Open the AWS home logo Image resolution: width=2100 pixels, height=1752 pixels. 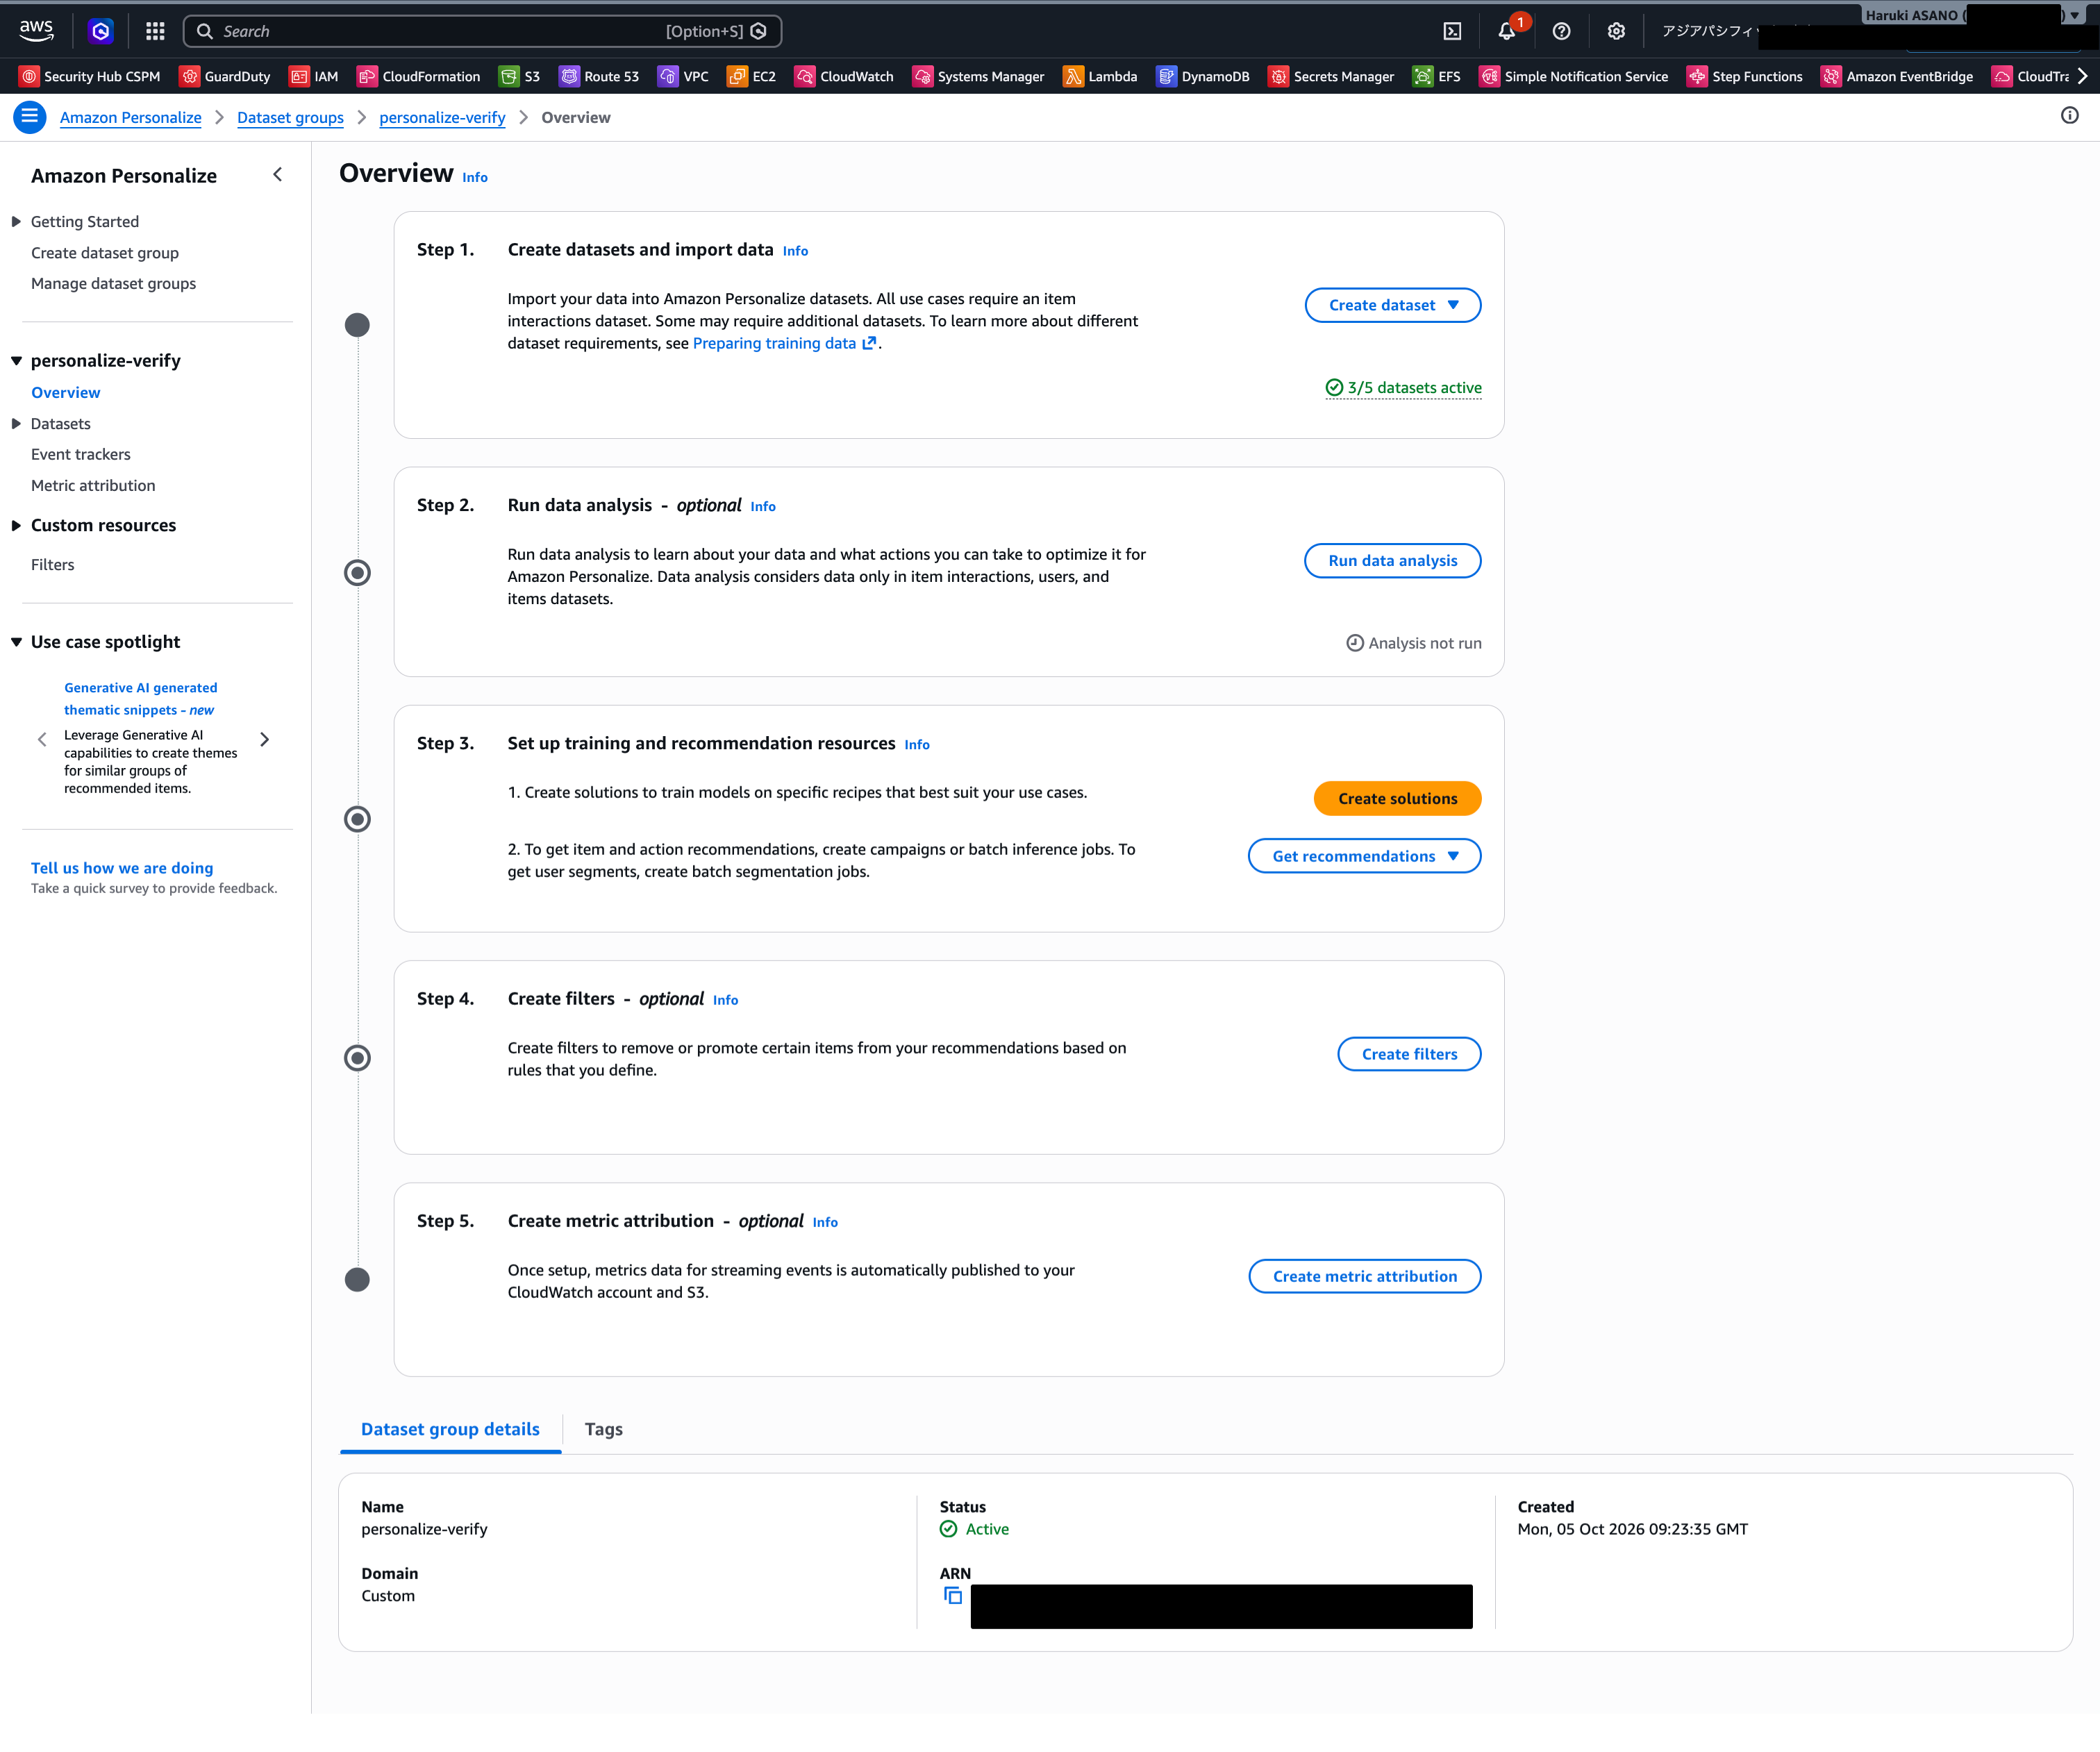pyautogui.click(x=36, y=31)
